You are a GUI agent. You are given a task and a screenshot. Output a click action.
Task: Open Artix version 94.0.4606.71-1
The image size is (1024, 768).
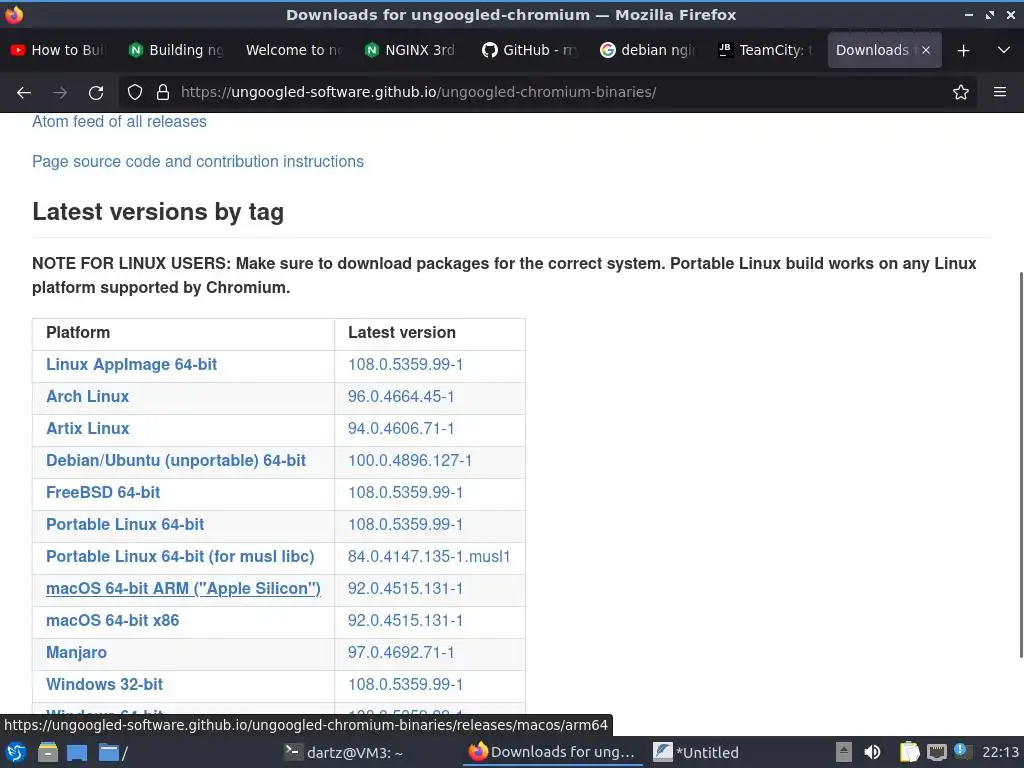(x=401, y=428)
